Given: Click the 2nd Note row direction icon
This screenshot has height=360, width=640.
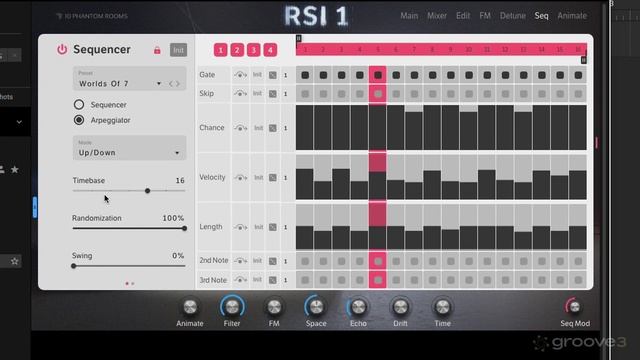Looking at the screenshot, I should (x=240, y=260).
